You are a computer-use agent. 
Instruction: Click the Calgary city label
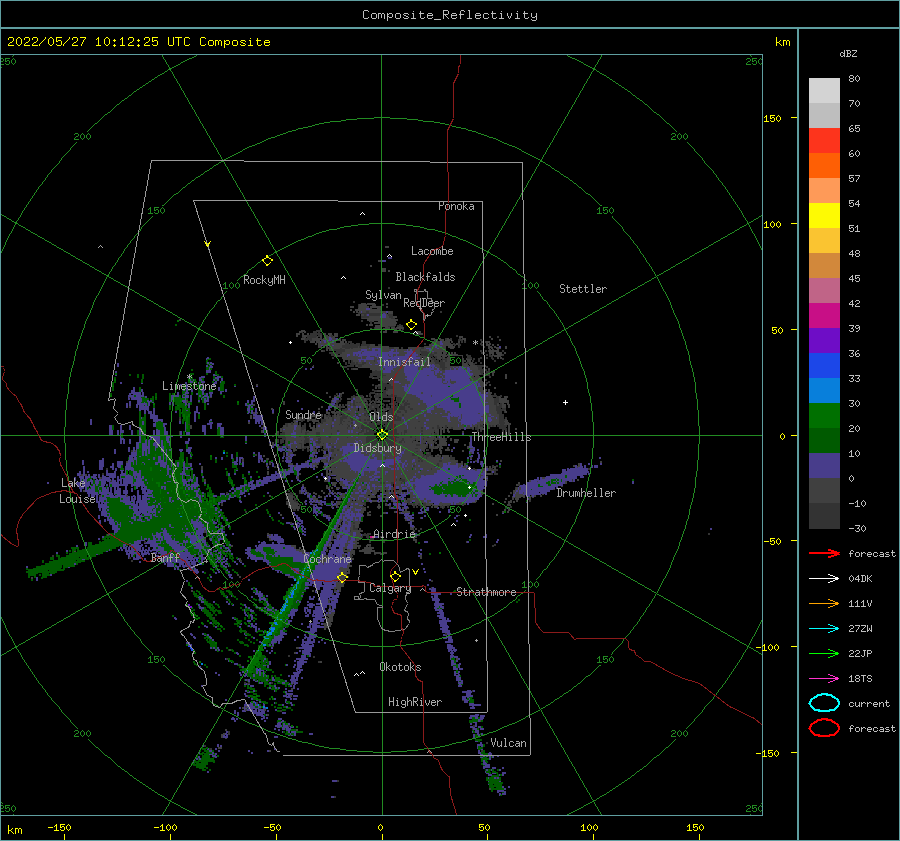point(390,588)
